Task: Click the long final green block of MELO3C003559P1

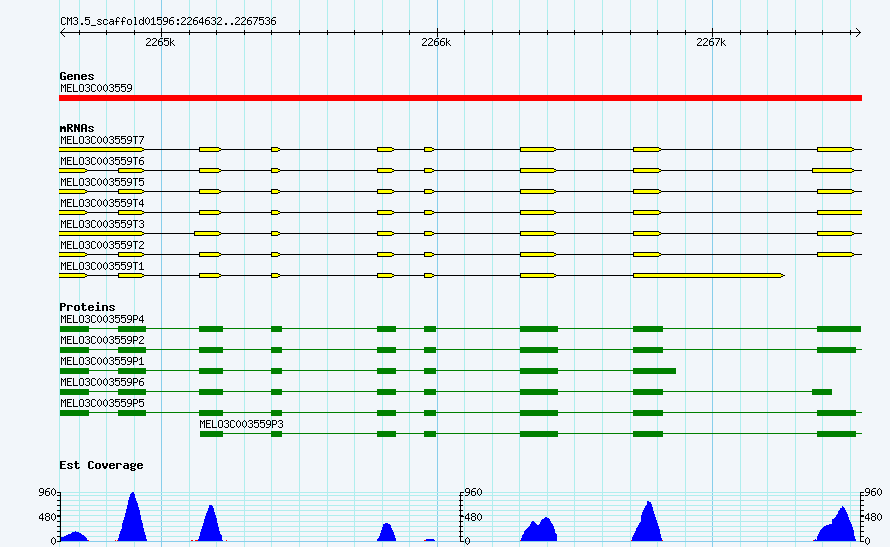Action: pos(654,371)
